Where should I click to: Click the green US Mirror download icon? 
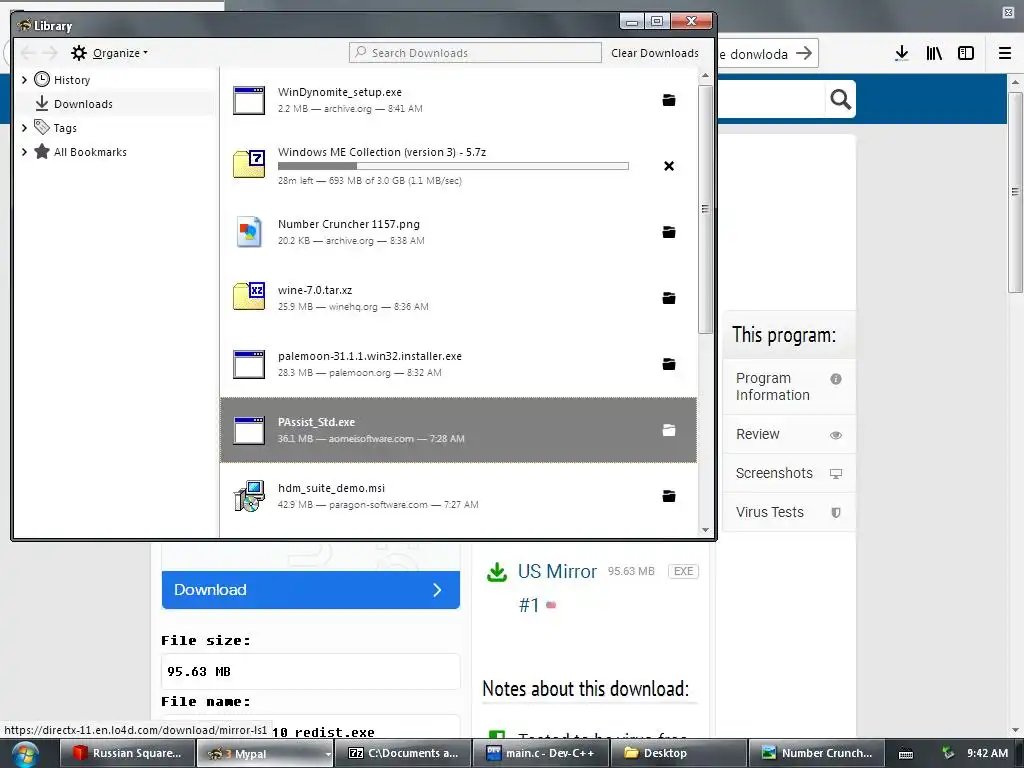(x=497, y=572)
